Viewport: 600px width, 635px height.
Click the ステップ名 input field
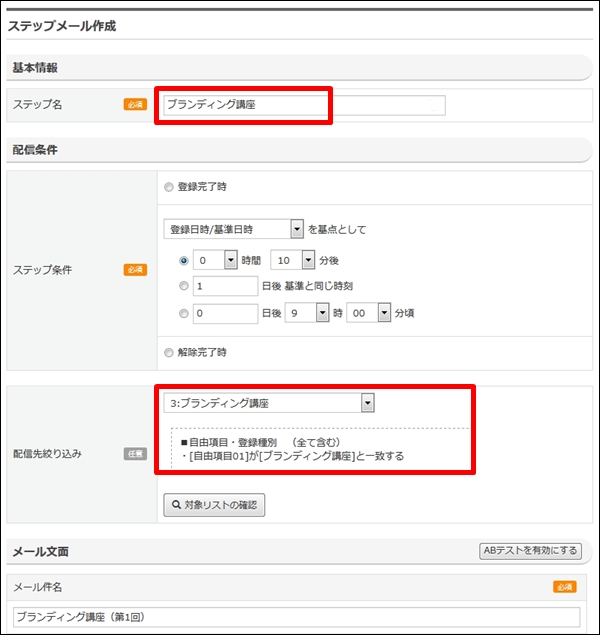pyautogui.click(x=304, y=105)
